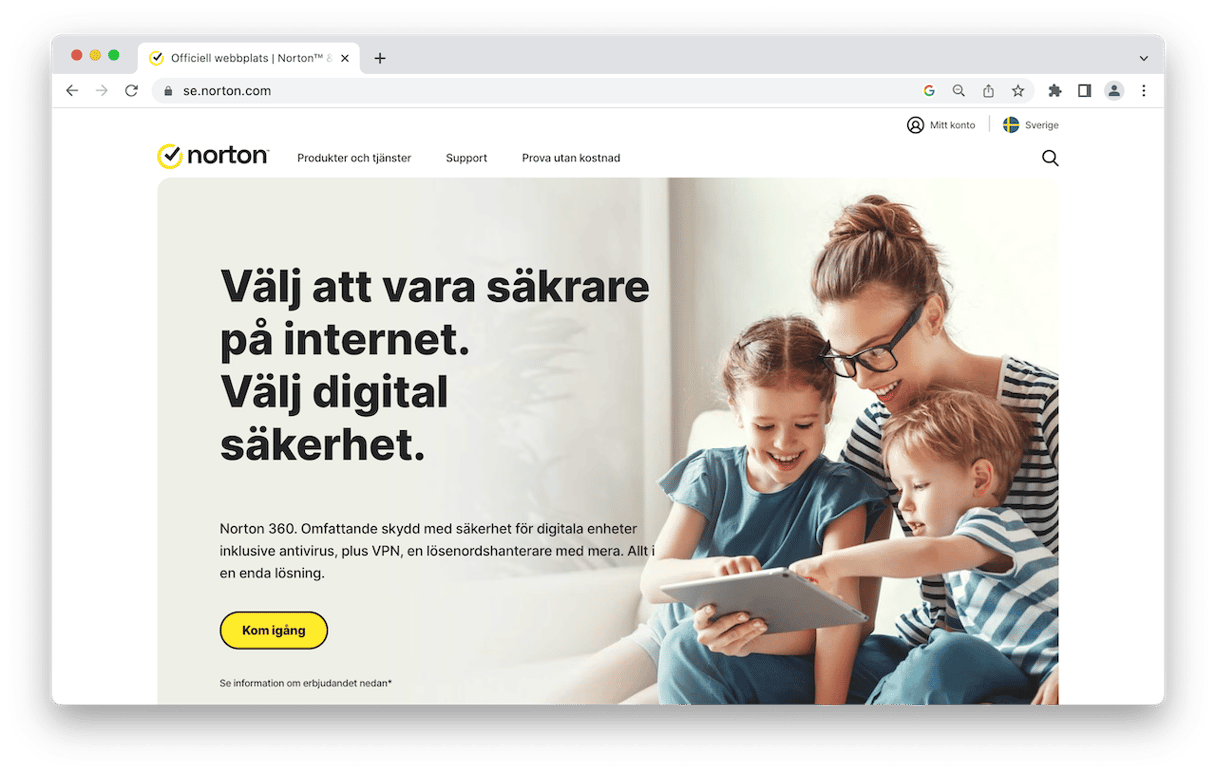Open the Extensions puzzle icon
This screenshot has height=773, width=1216.
point(1054,91)
